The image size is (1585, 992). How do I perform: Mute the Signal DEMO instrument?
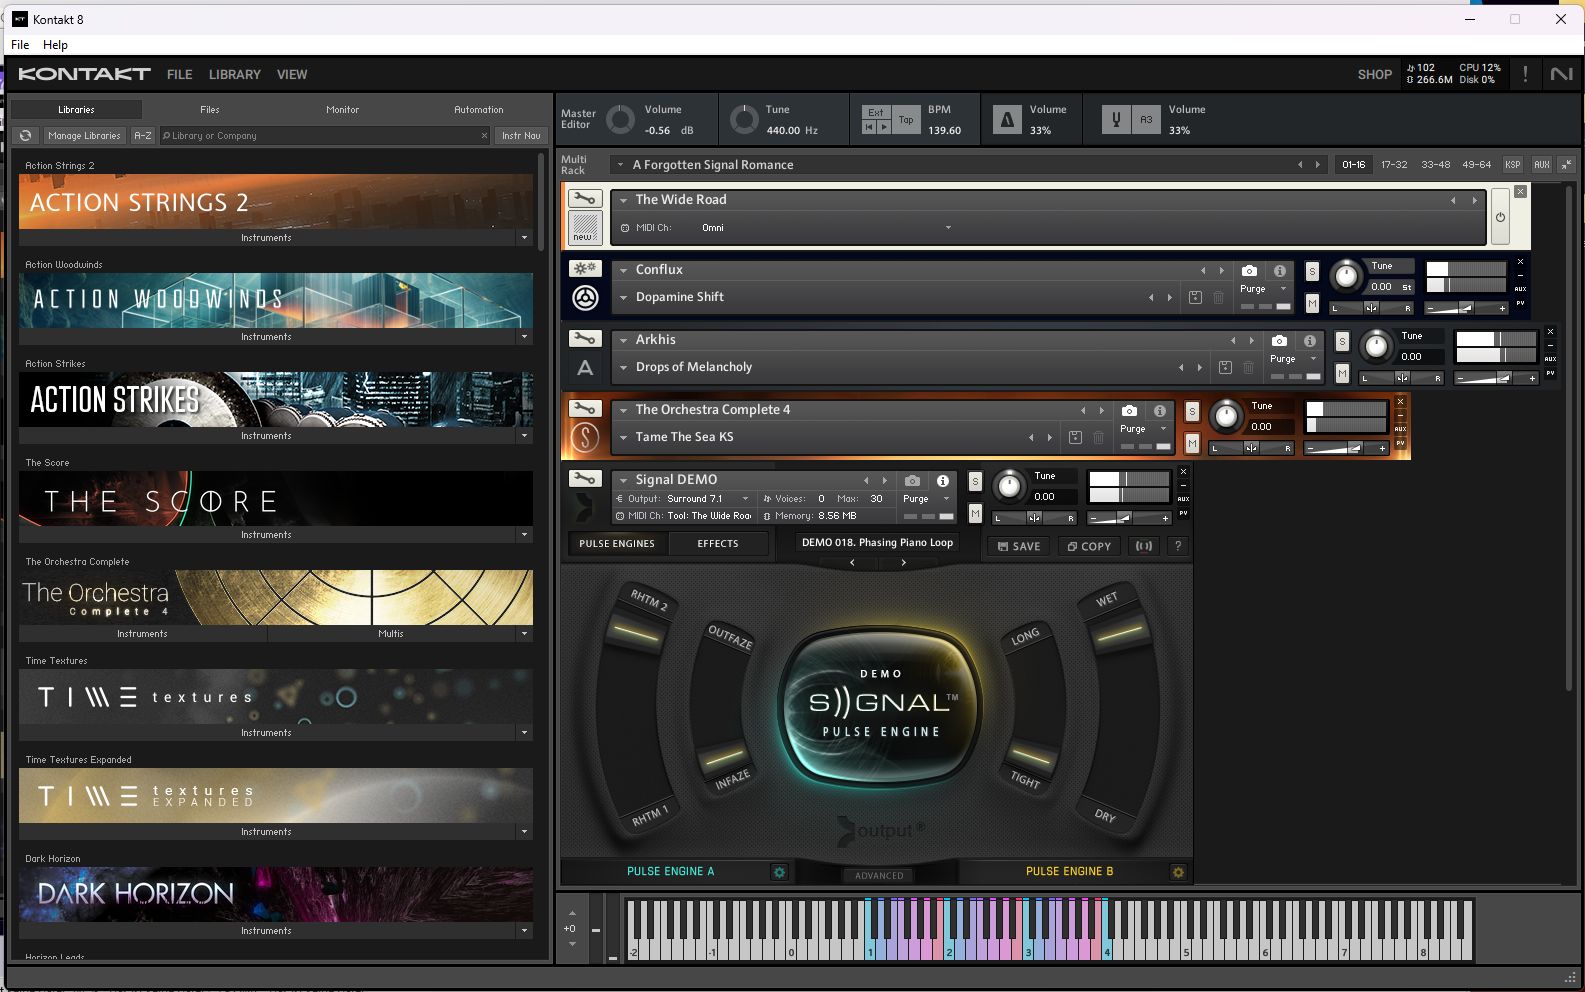click(x=975, y=513)
